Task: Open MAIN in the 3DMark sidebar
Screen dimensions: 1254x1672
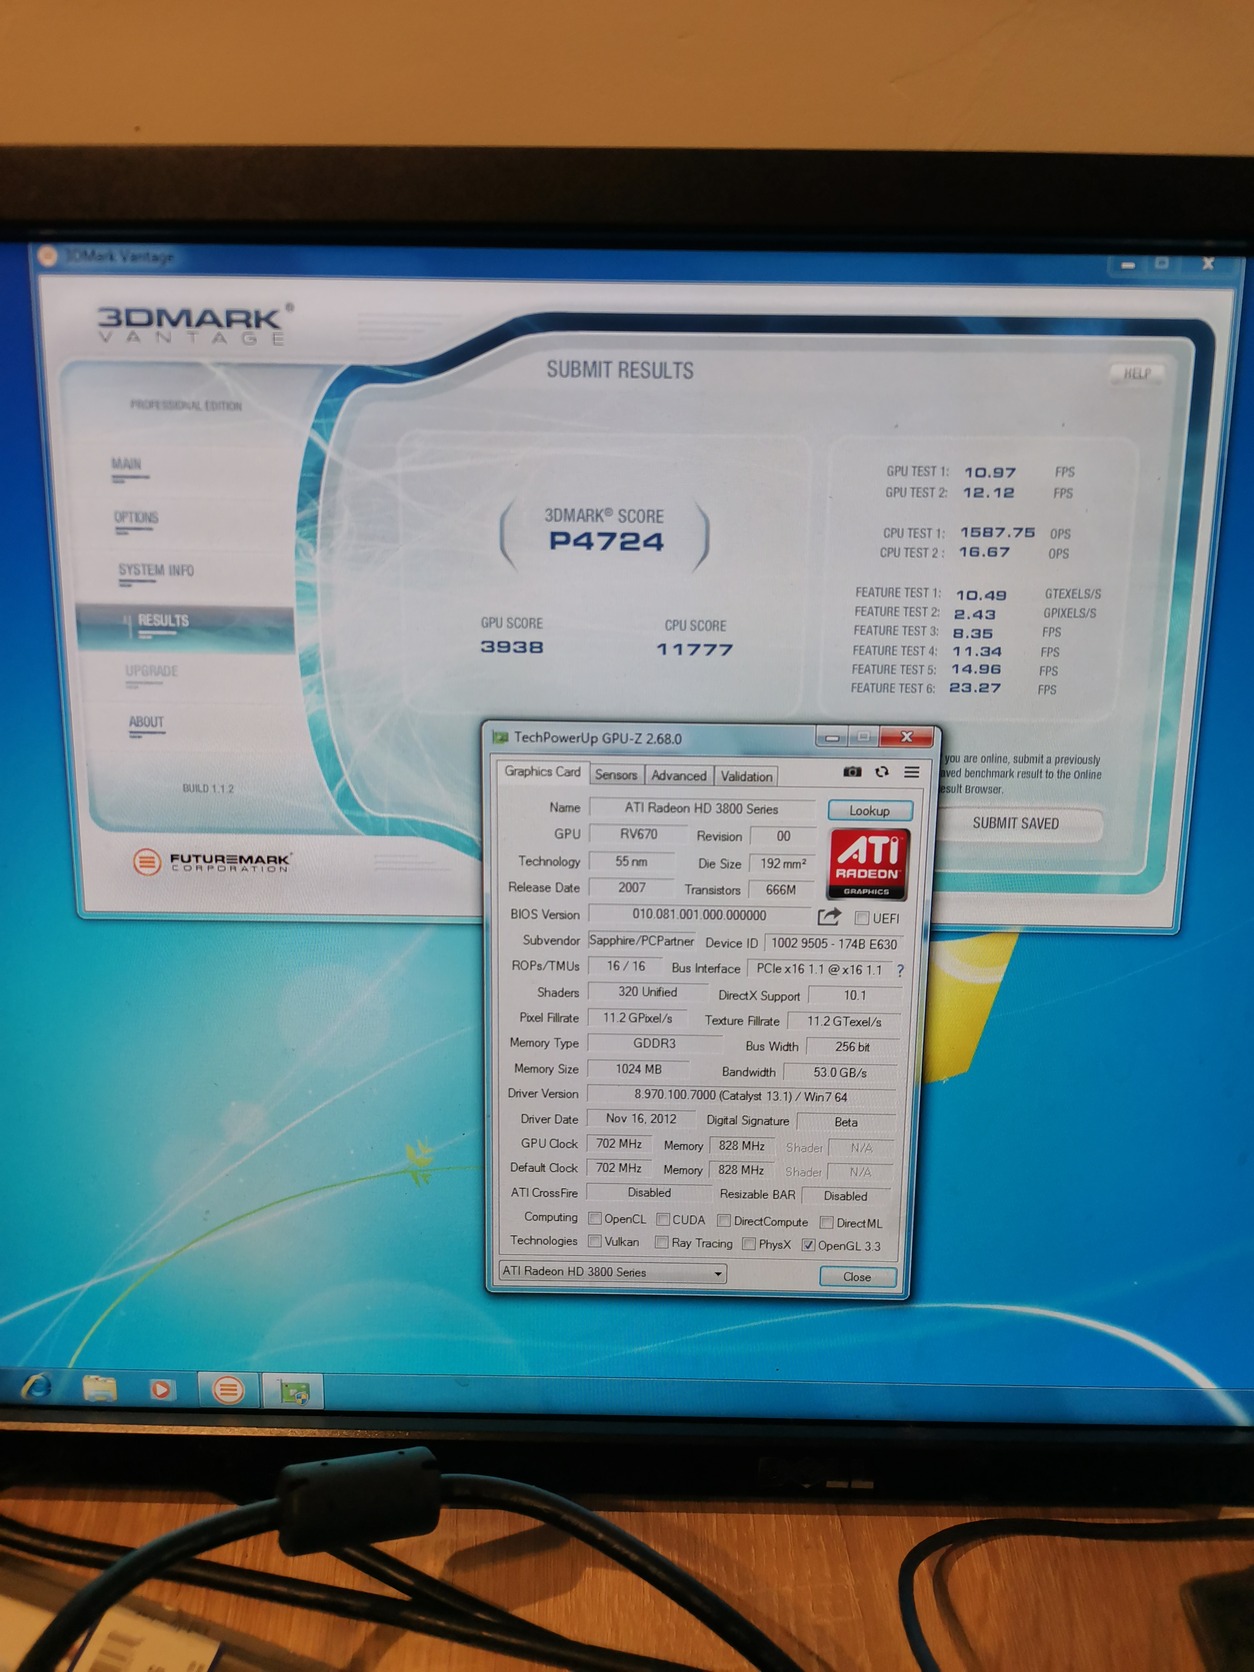Action: pyautogui.click(x=127, y=464)
